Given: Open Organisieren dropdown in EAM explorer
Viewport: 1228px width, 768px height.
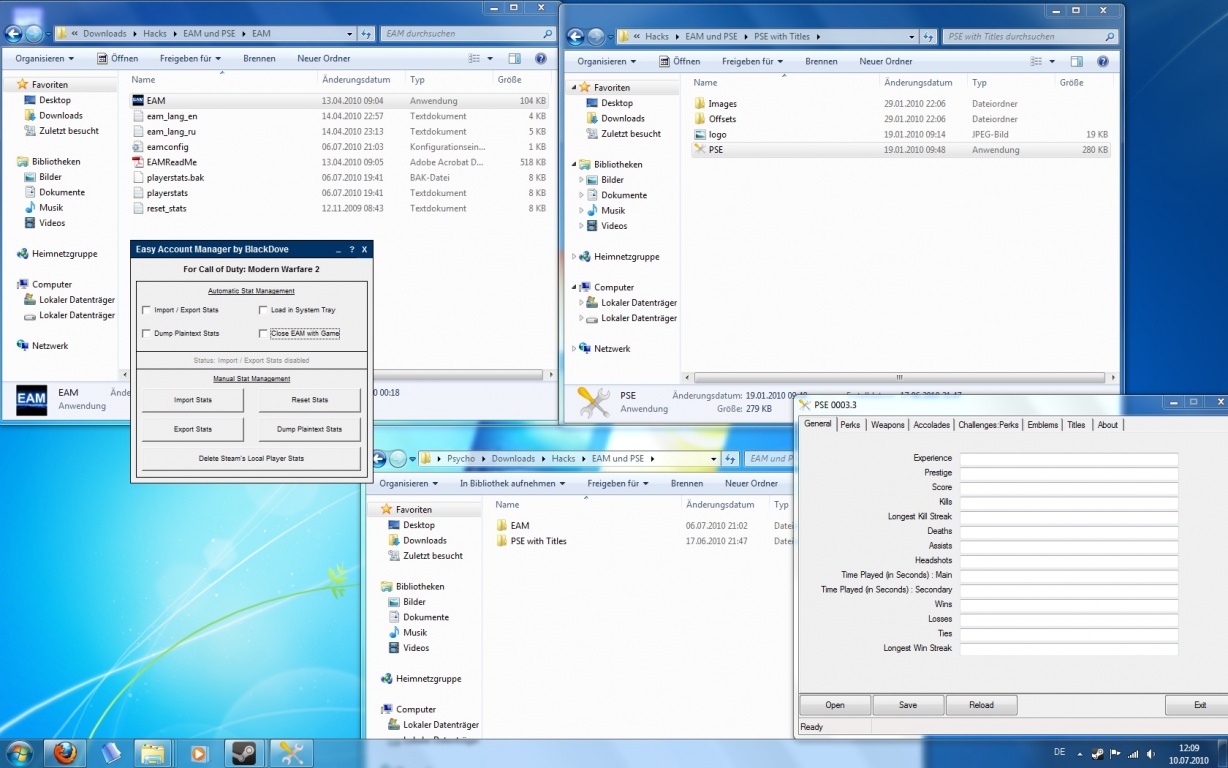Looking at the screenshot, I should tap(44, 59).
